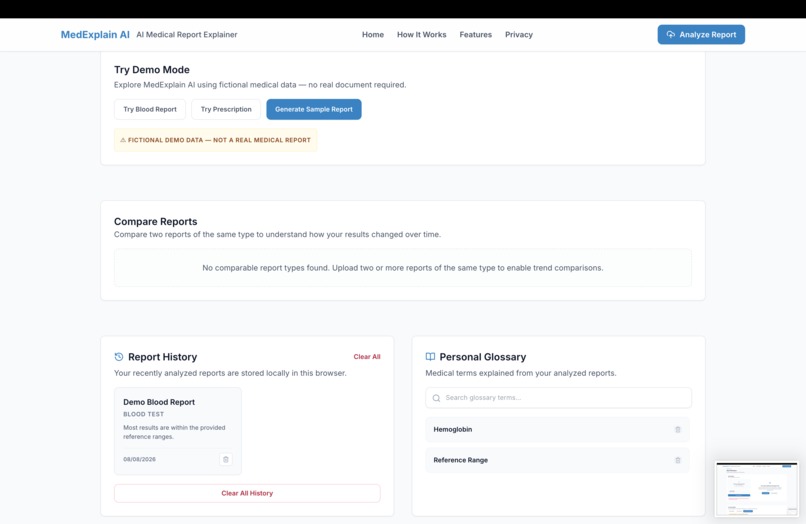Click the book icon beside Personal Glossary
The height and width of the screenshot is (524, 806).
430,356
